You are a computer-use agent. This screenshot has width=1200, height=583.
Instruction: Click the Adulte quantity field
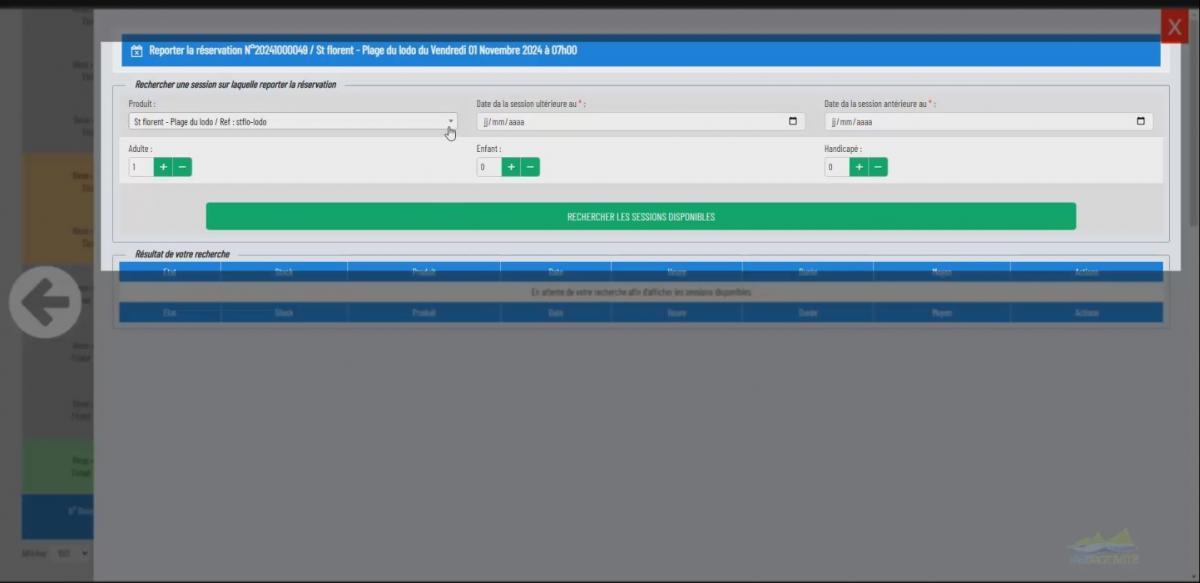click(x=141, y=167)
